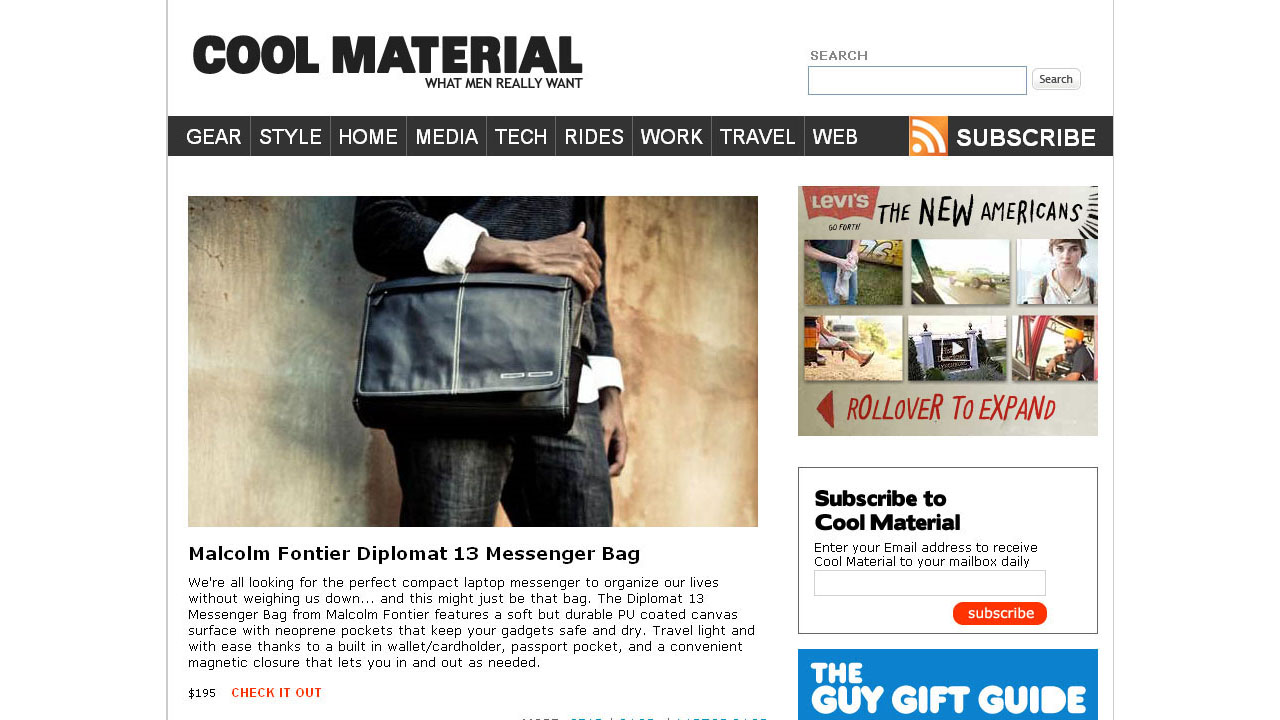The width and height of the screenshot is (1280, 720).
Task: Click the Search button
Action: coord(1056,79)
